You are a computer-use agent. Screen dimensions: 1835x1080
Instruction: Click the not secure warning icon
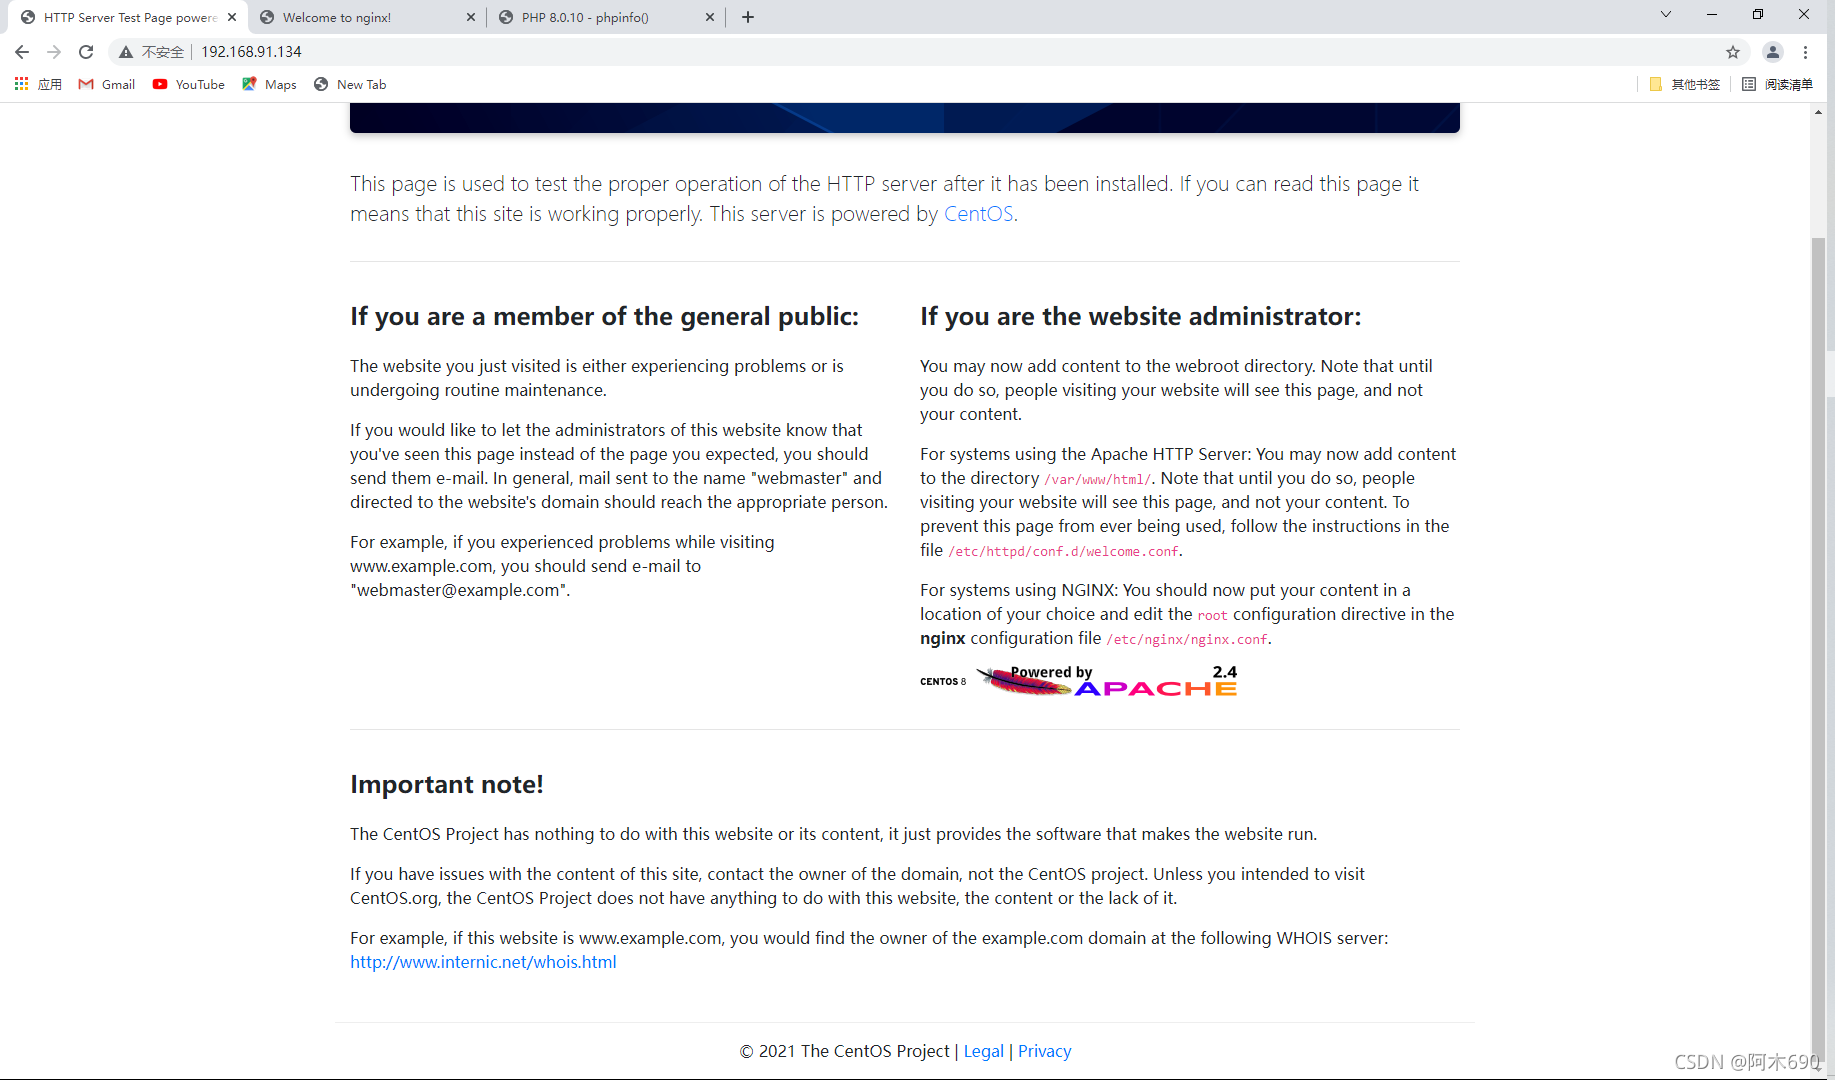pyautogui.click(x=126, y=52)
